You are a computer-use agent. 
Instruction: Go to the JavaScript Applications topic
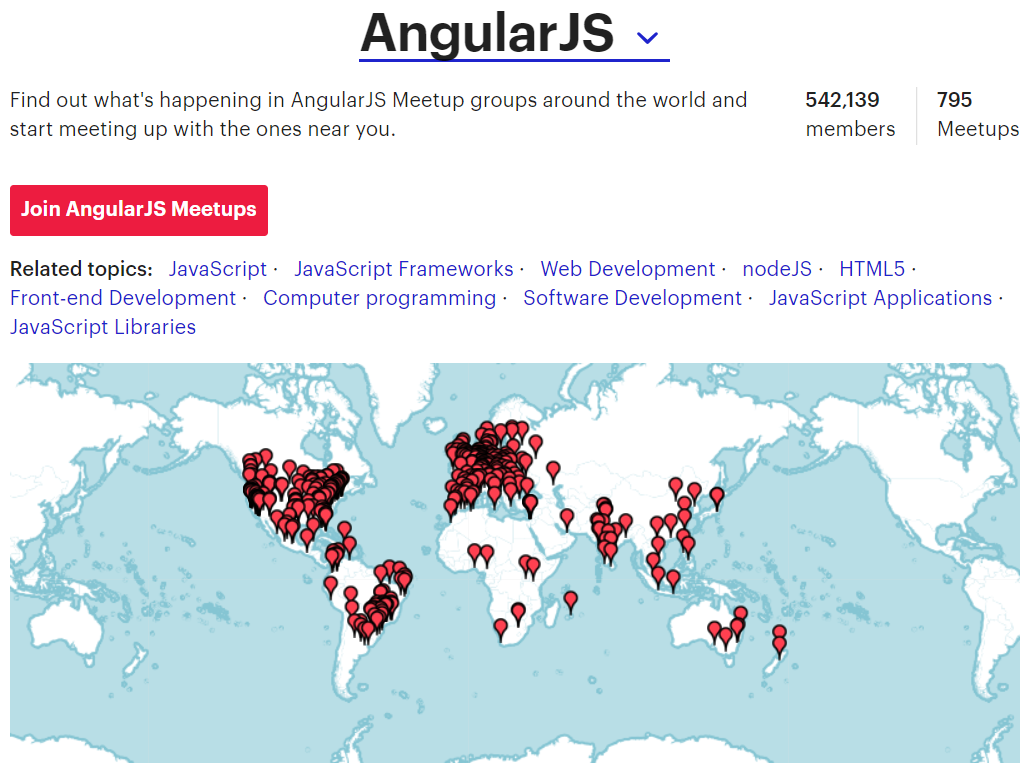pos(880,298)
